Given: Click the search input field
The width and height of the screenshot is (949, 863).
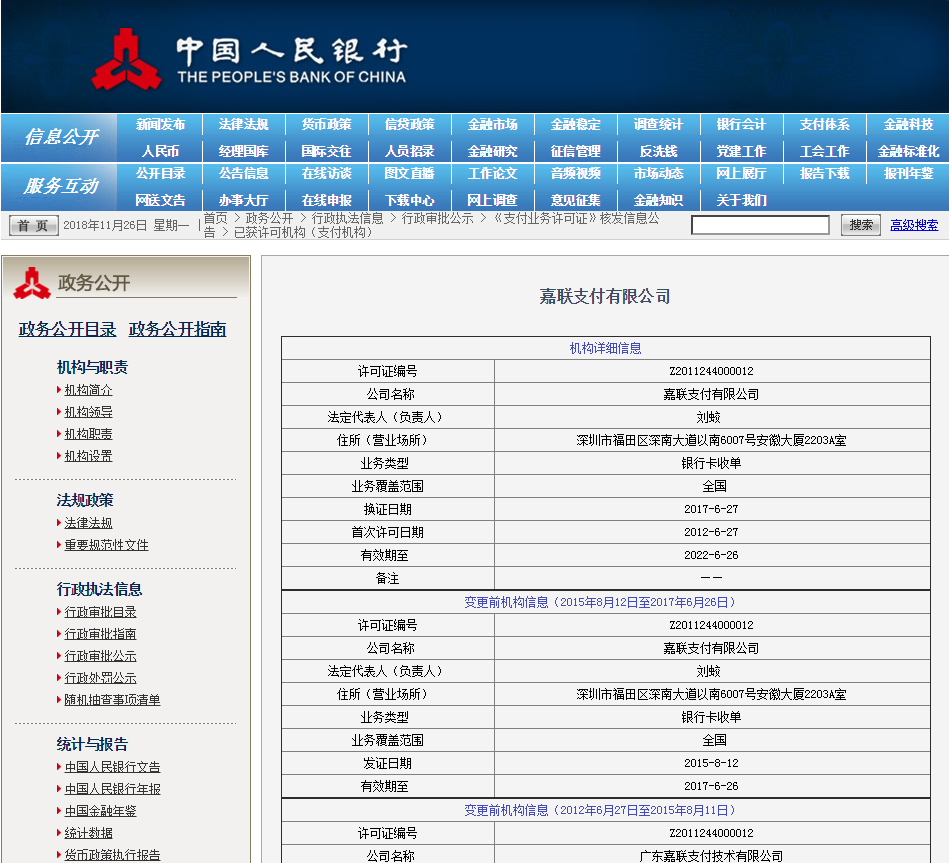Looking at the screenshot, I should click(x=760, y=225).
